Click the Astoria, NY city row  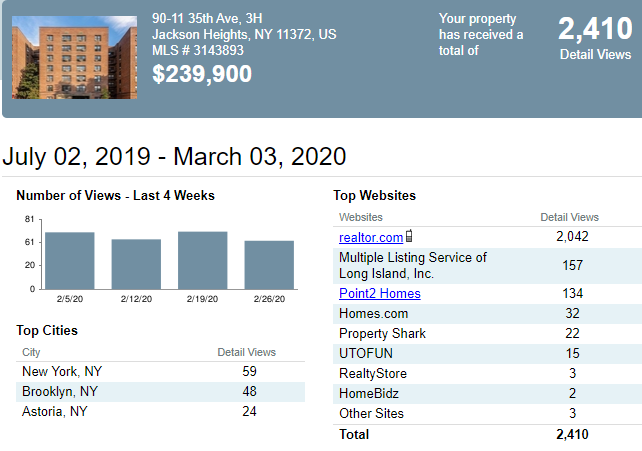[x=160, y=411]
